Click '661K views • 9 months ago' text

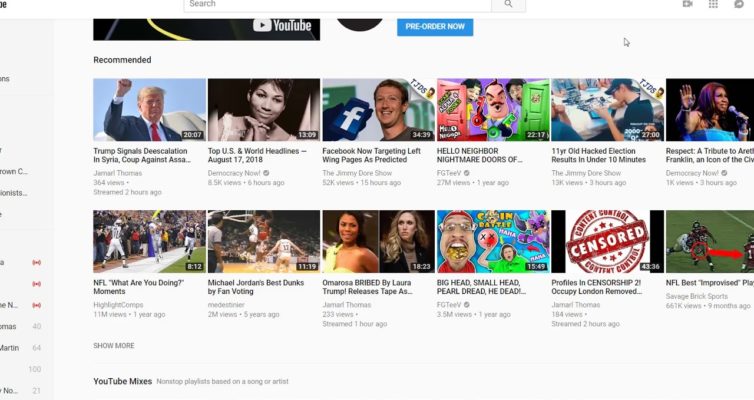pyautogui.click(x=708, y=306)
